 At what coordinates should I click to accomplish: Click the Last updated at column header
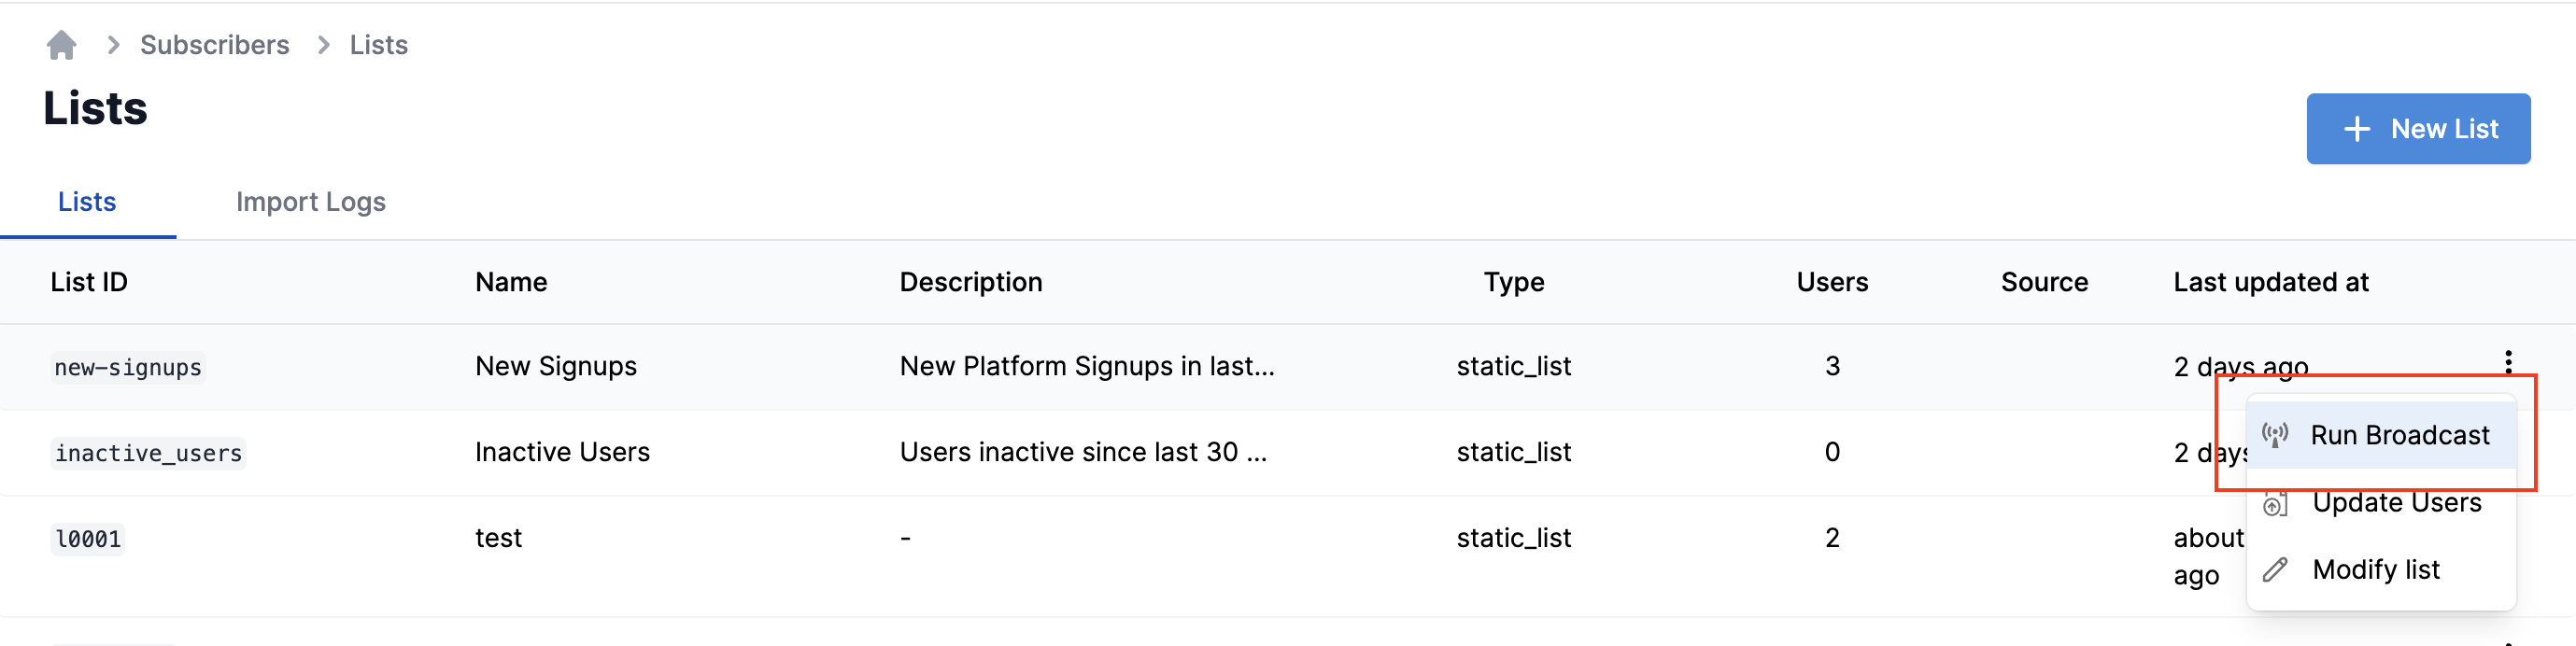pos(2270,282)
